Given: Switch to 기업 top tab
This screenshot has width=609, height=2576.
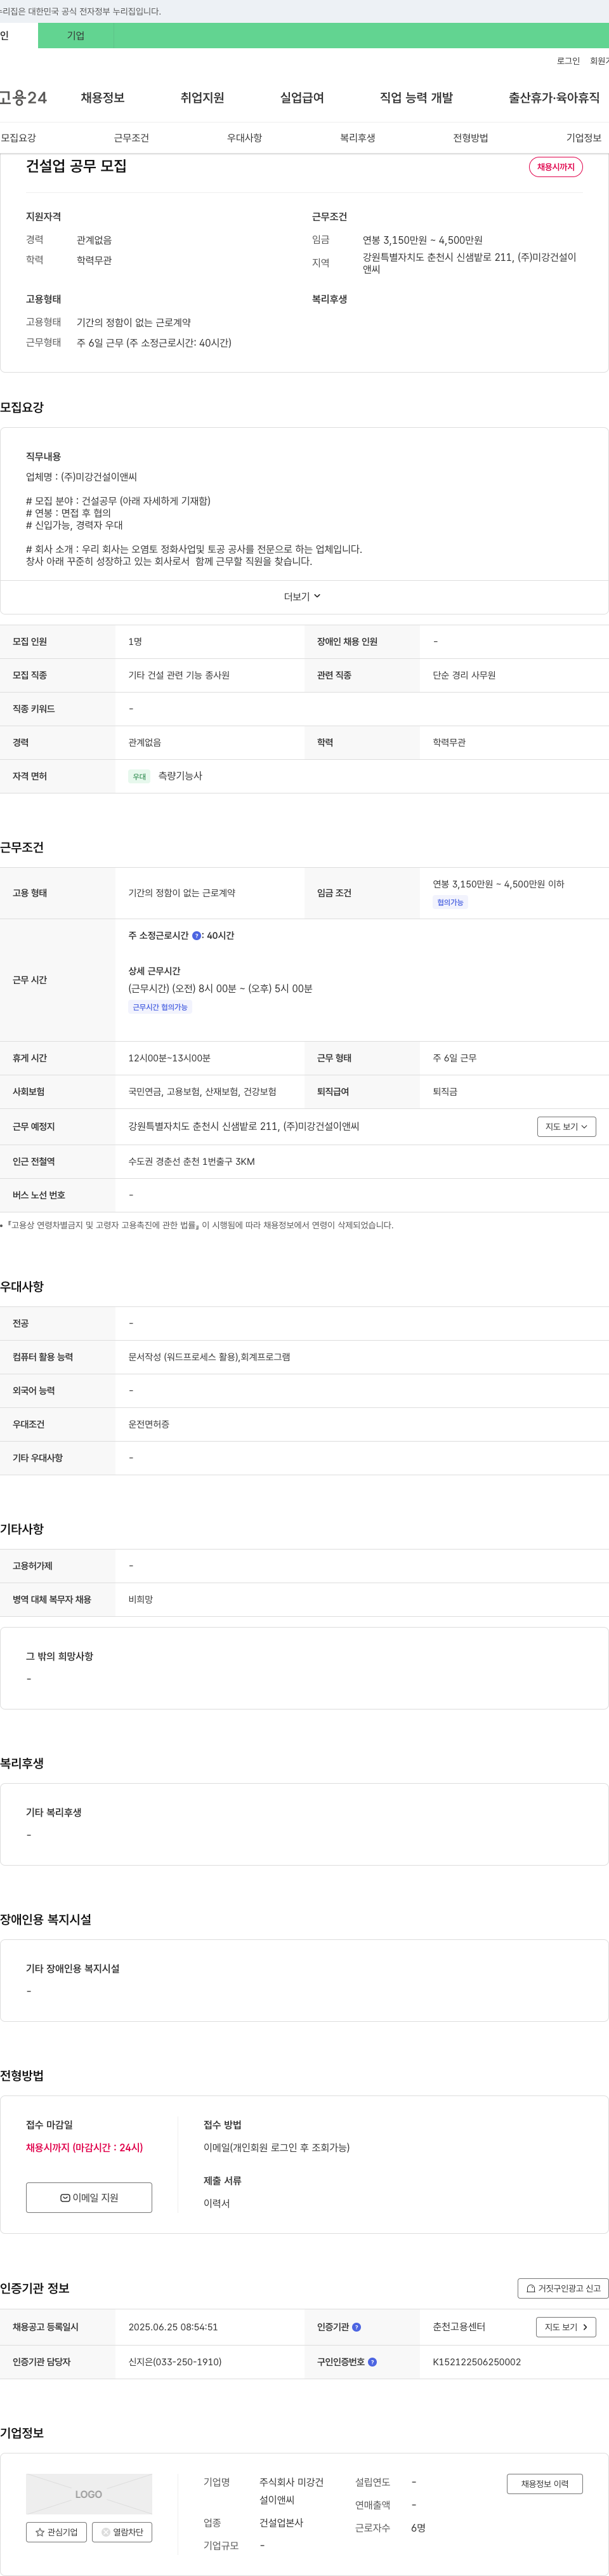Looking at the screenshot, I should coord(76,36).
